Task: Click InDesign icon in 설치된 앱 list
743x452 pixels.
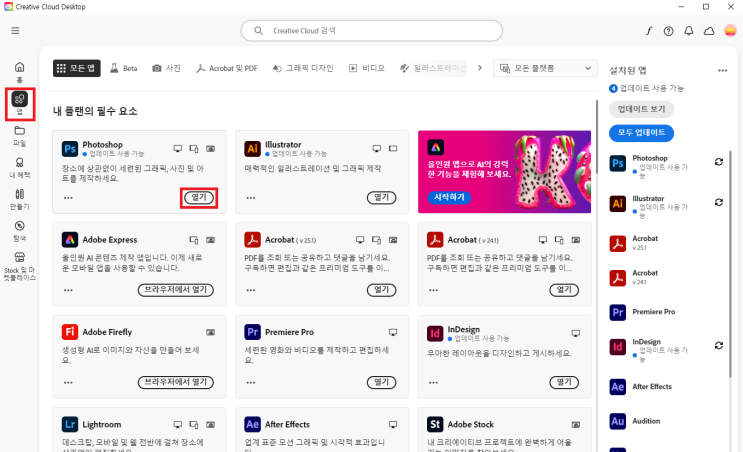Action: pyautogui.click(x=617, y=347)
